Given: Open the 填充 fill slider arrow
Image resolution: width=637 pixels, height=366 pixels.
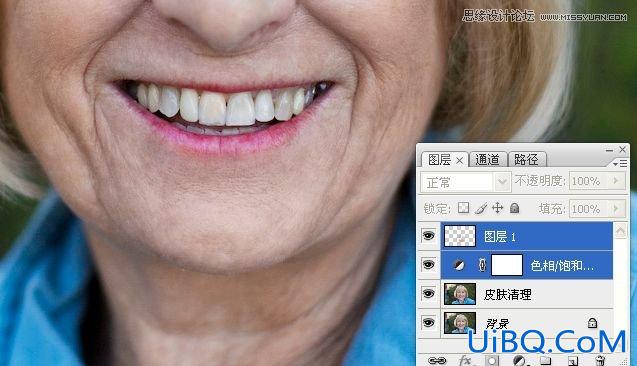Looking at the screenshot, I should pyautogui.click(x=616, y=208).
